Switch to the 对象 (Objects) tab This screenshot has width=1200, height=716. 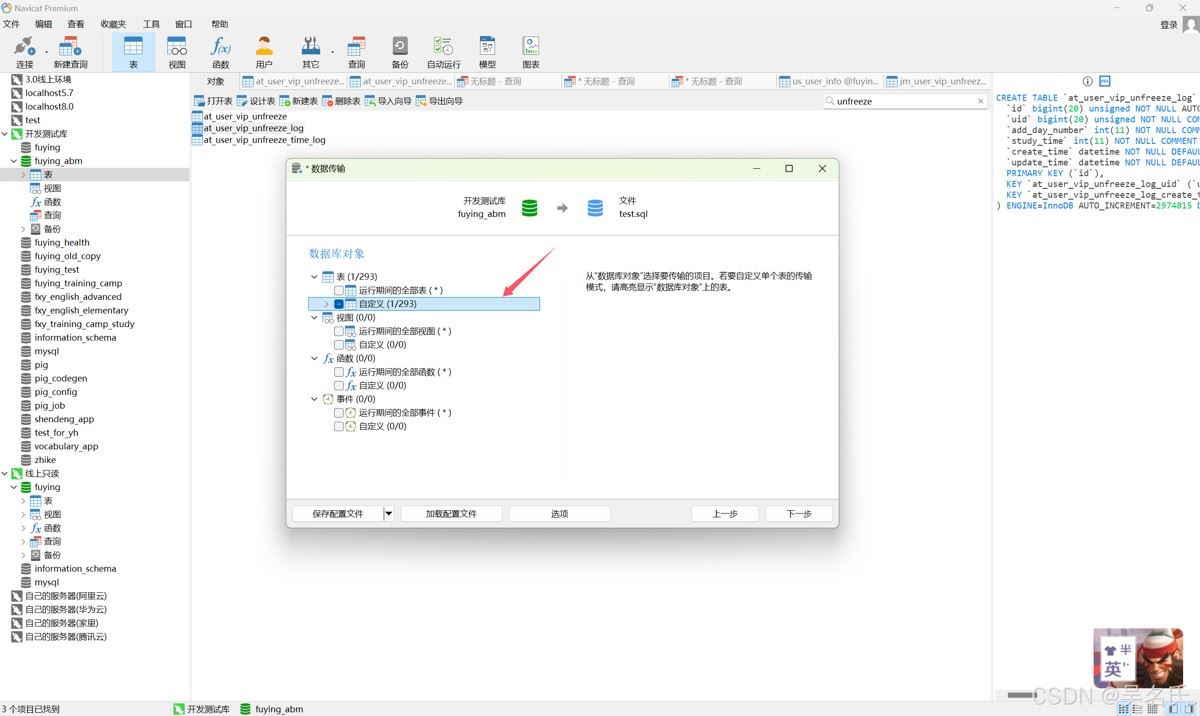point(215,82)
